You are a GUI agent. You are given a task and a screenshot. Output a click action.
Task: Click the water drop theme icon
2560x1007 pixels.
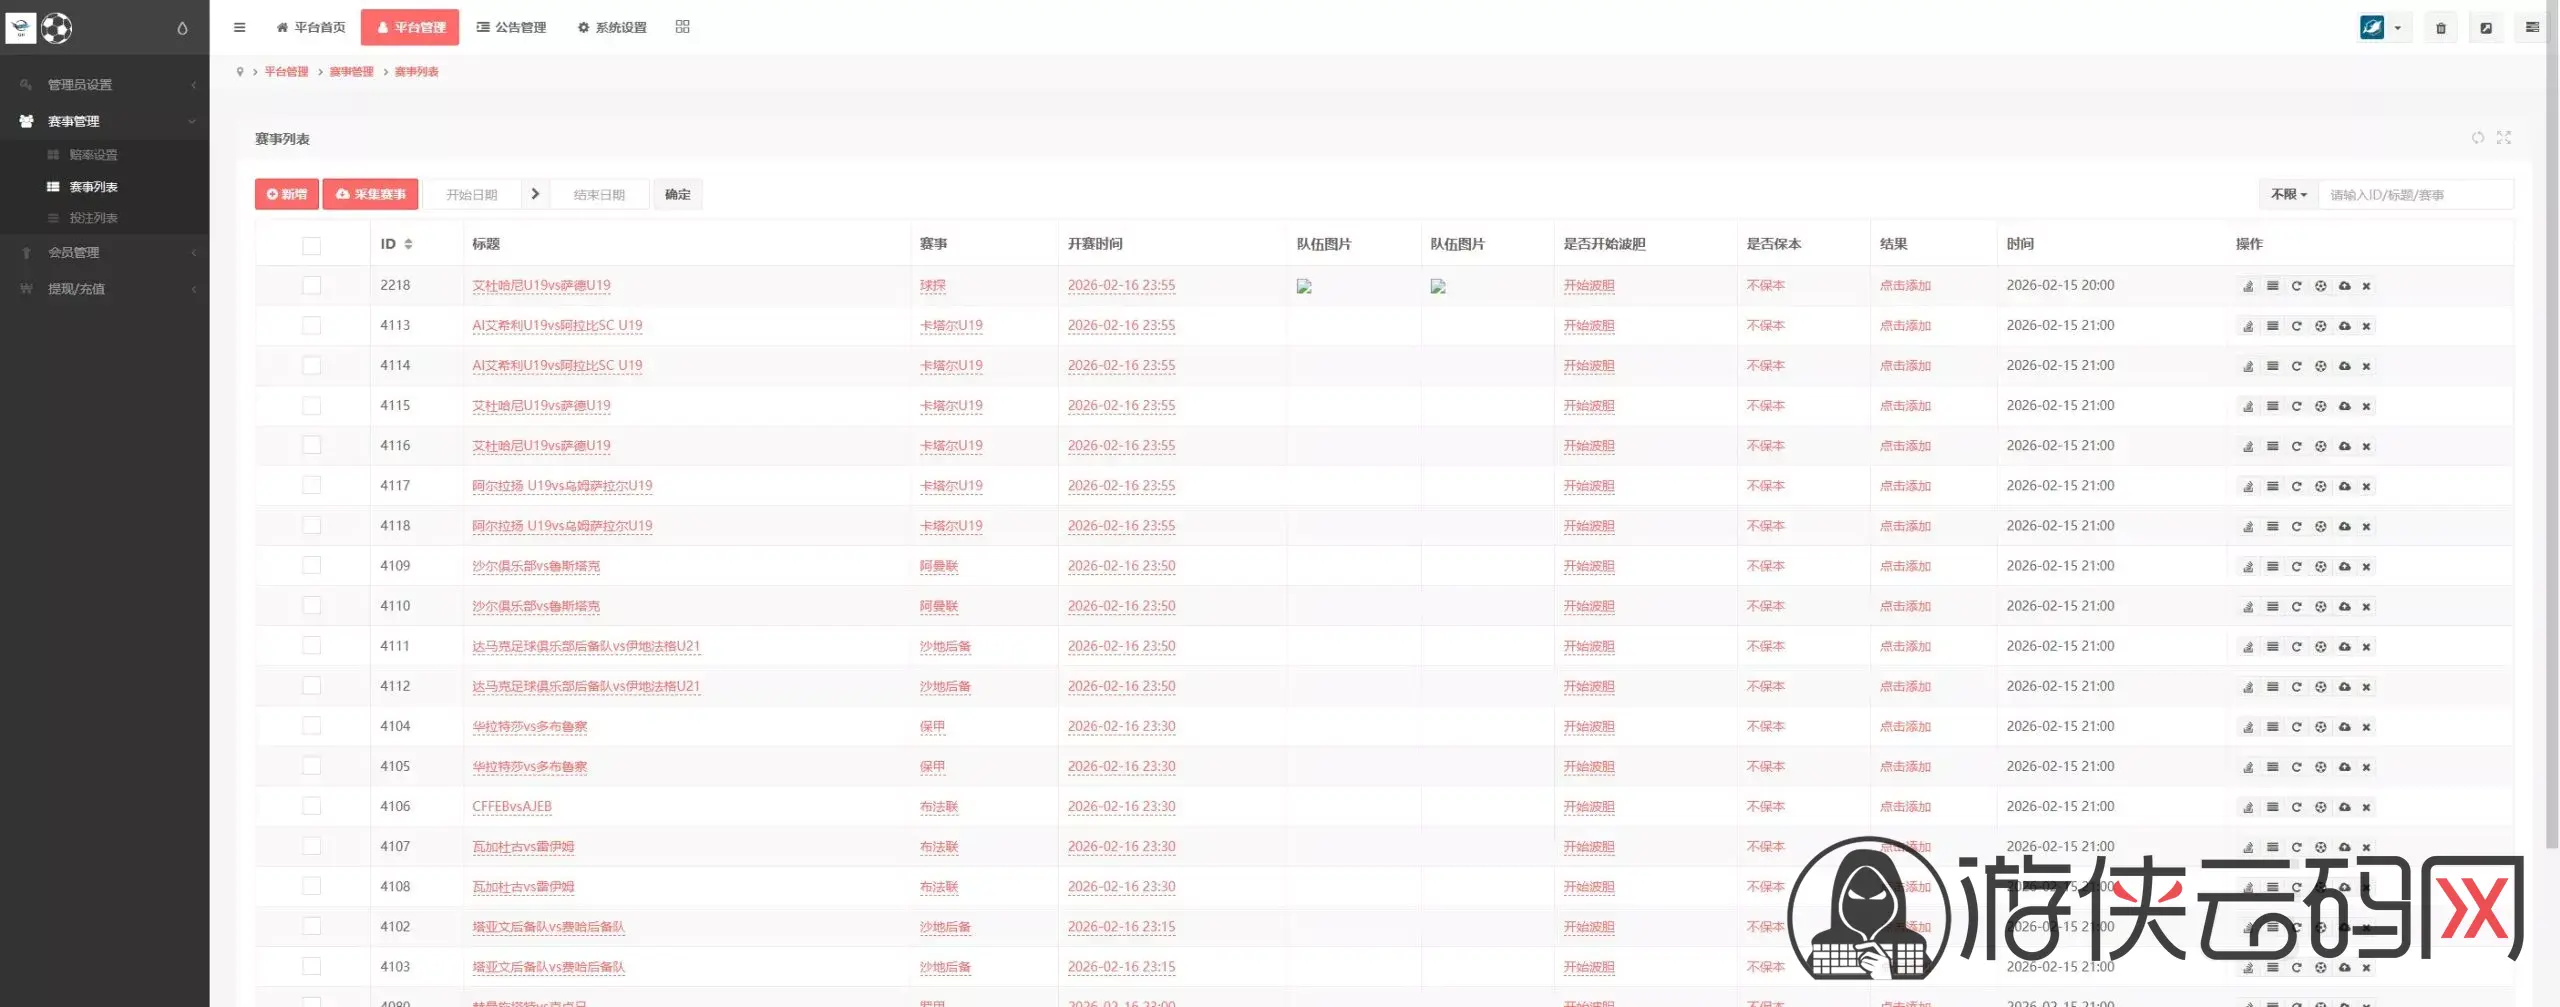point(182,28)
